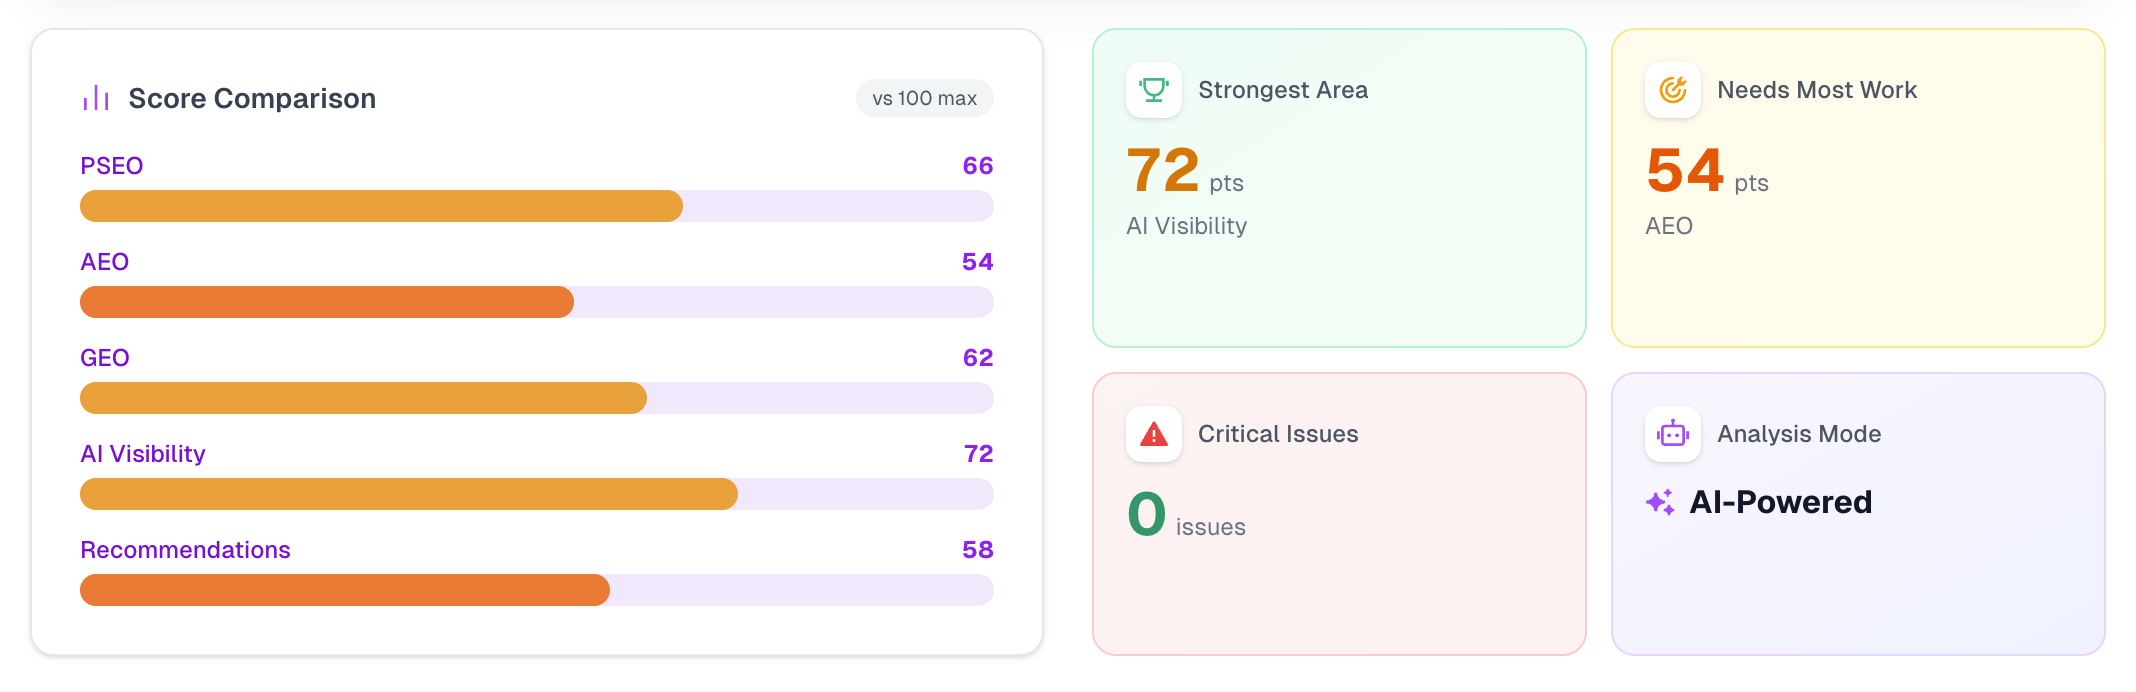
Task: Open the AI-Powered analysis mode label
Action: [1780, 502]
